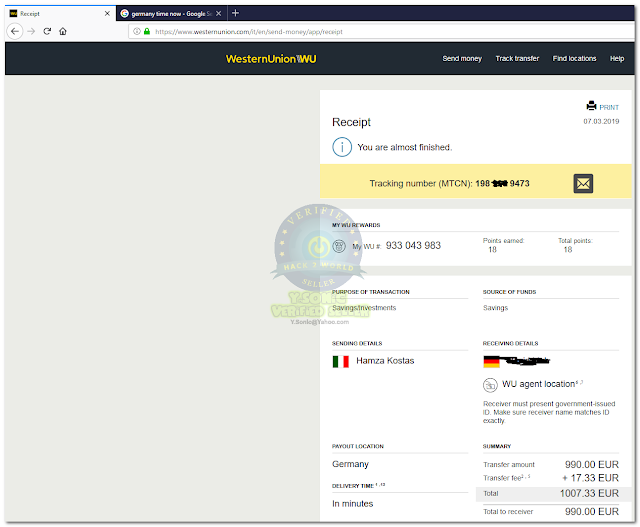Click the WU agent location label
The height and width of the screenshot is (527, 640).
(538, 384)
